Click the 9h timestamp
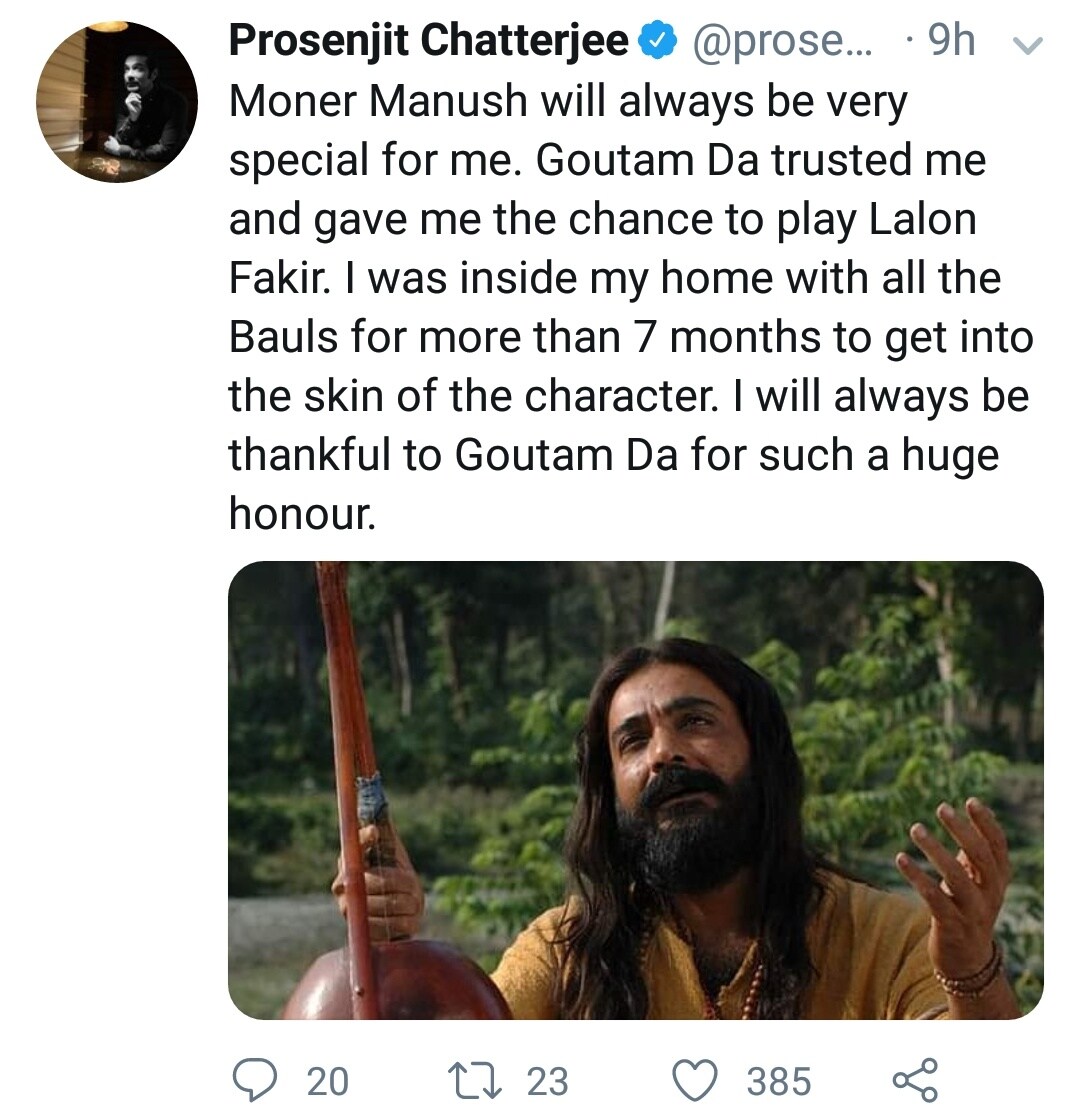This screenshot has height=1117, width=1080. click(952, 41)
